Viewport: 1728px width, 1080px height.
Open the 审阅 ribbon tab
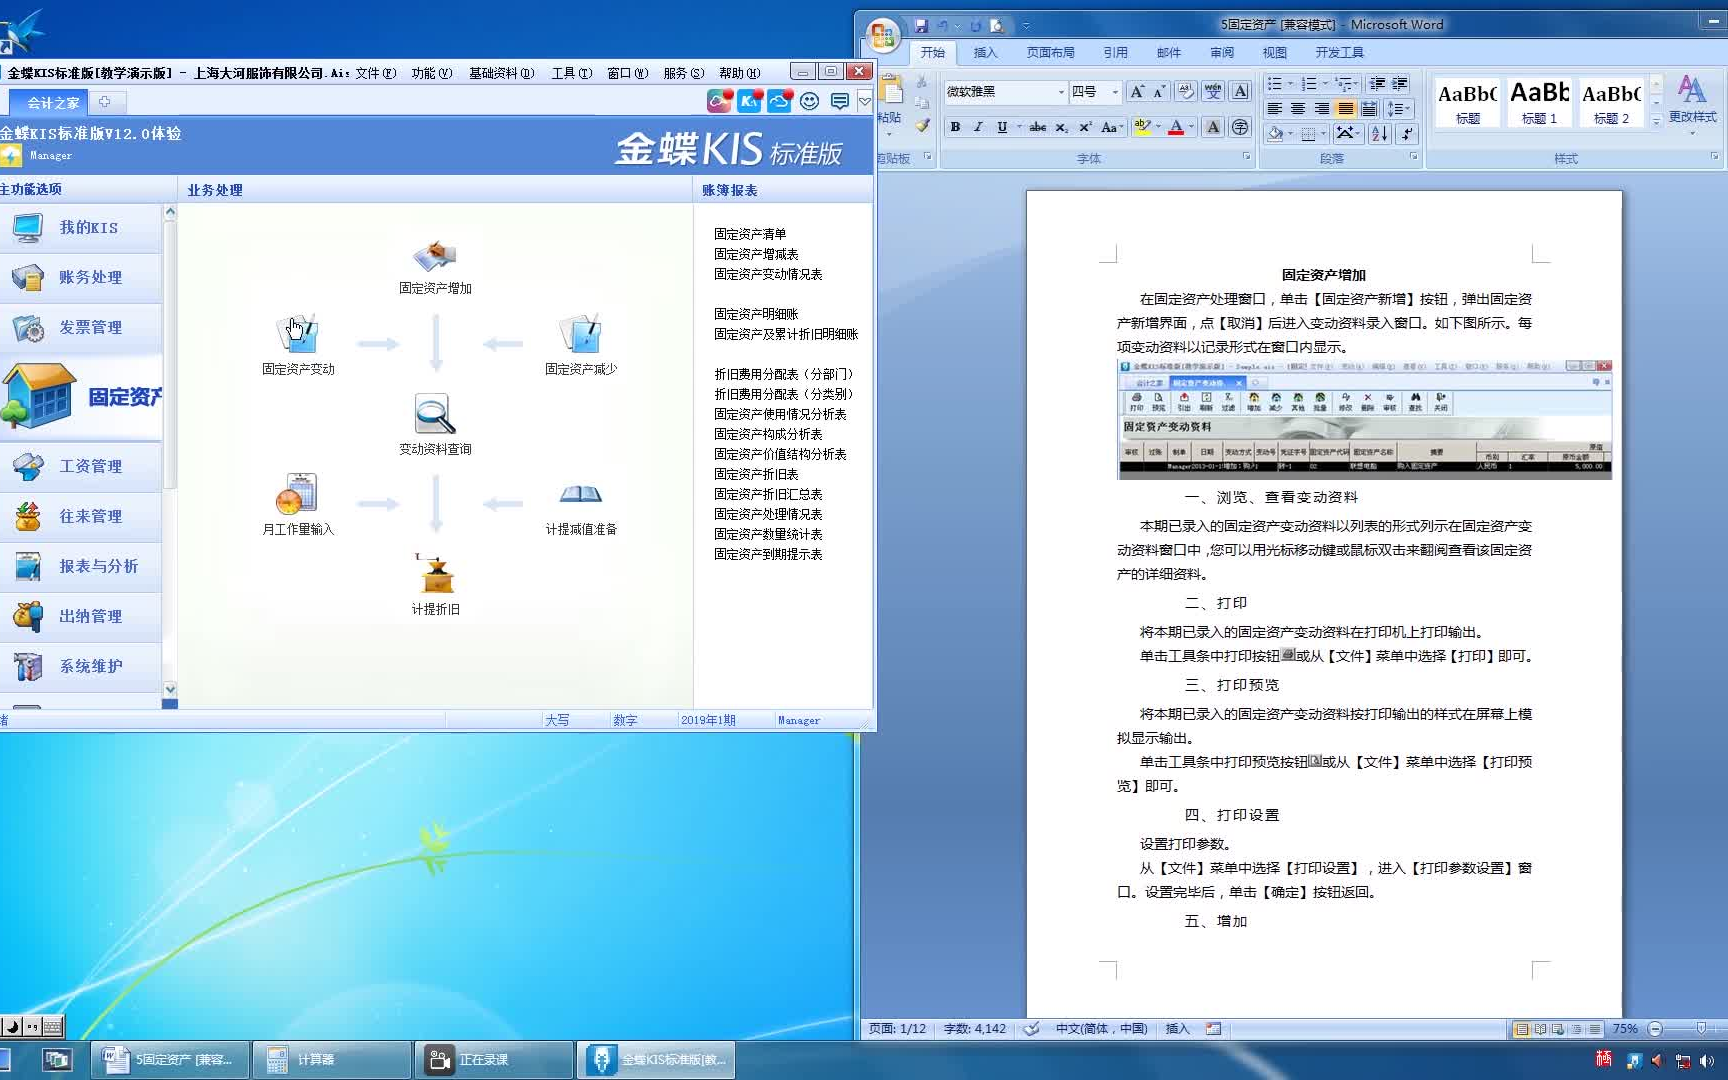tap(1222, 52)
